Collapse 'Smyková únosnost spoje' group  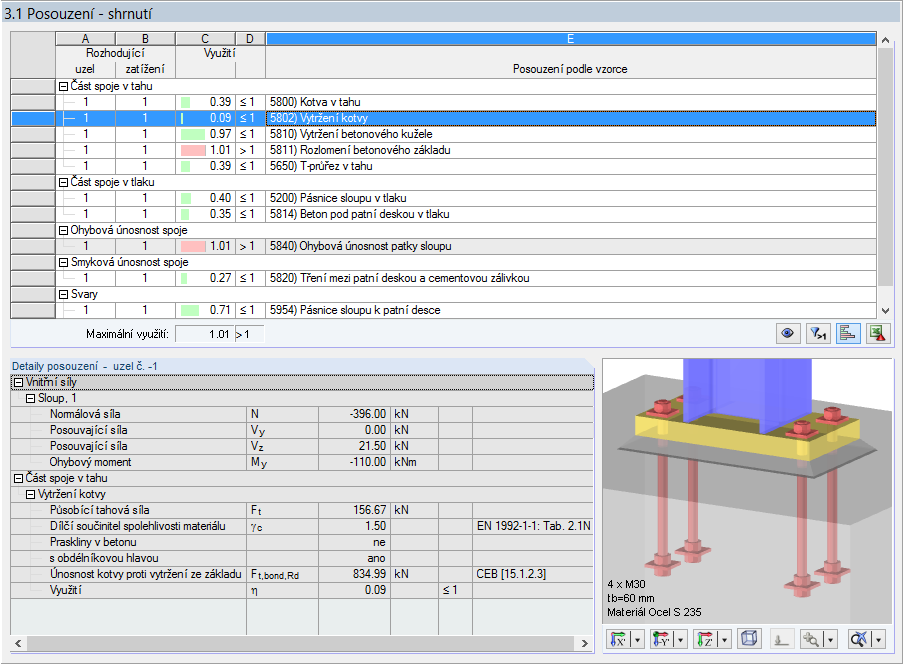pos(63,262)
